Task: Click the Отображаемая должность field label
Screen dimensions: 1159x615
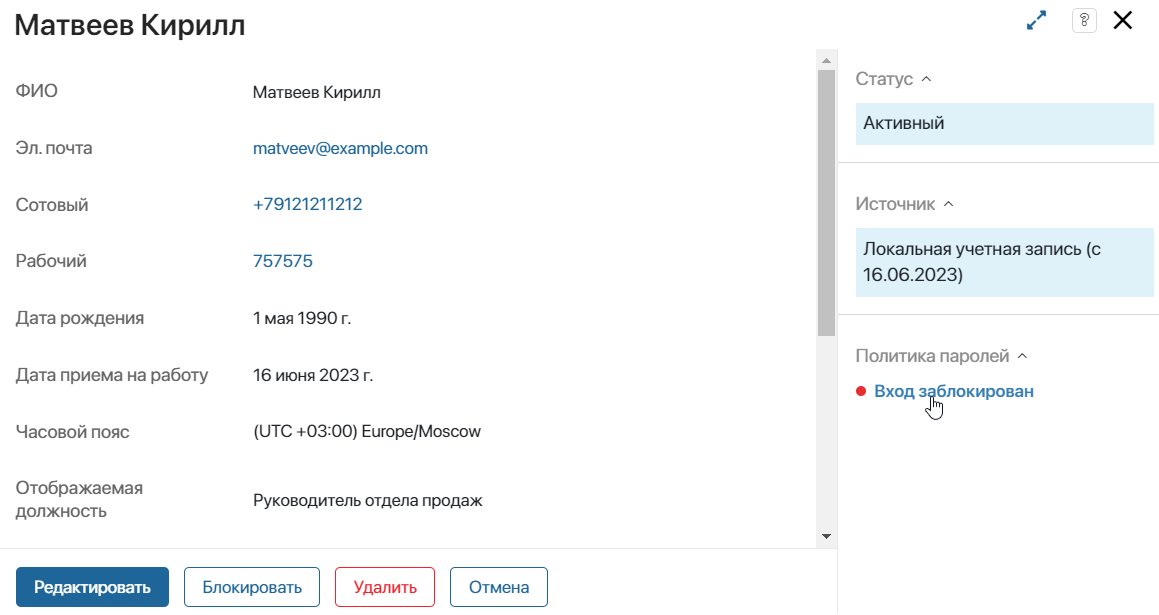Action: click(79, 500)
